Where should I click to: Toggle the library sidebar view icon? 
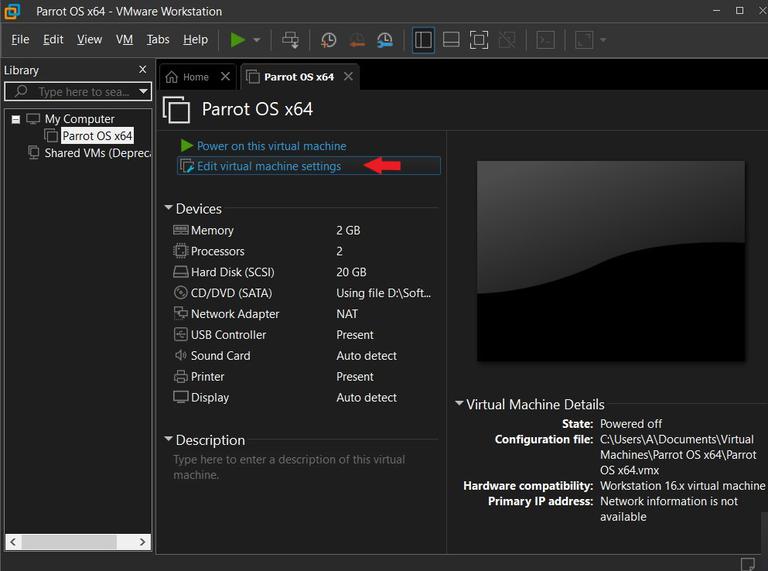tap(423, 40)
